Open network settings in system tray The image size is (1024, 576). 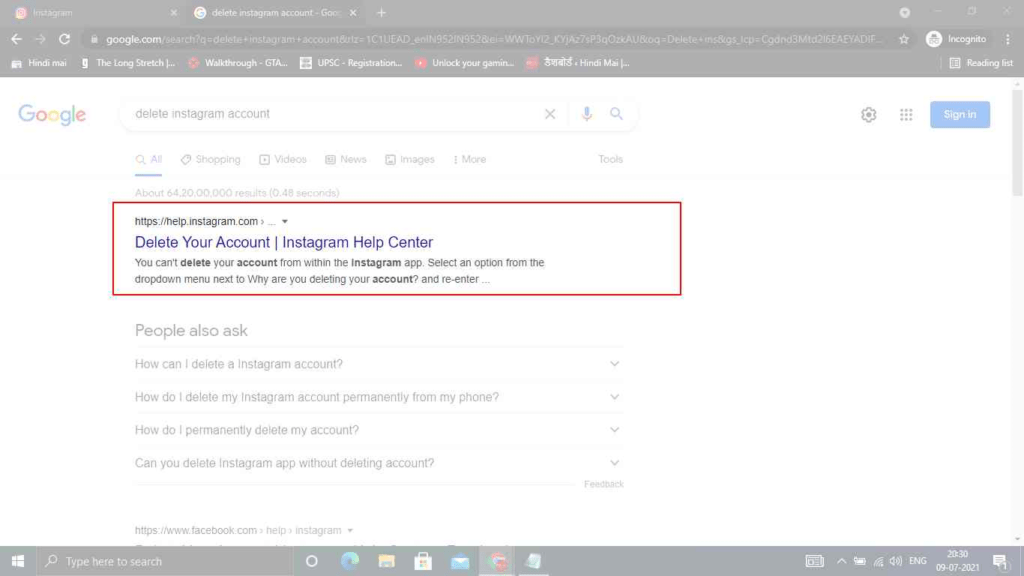(x=878, y=561)
